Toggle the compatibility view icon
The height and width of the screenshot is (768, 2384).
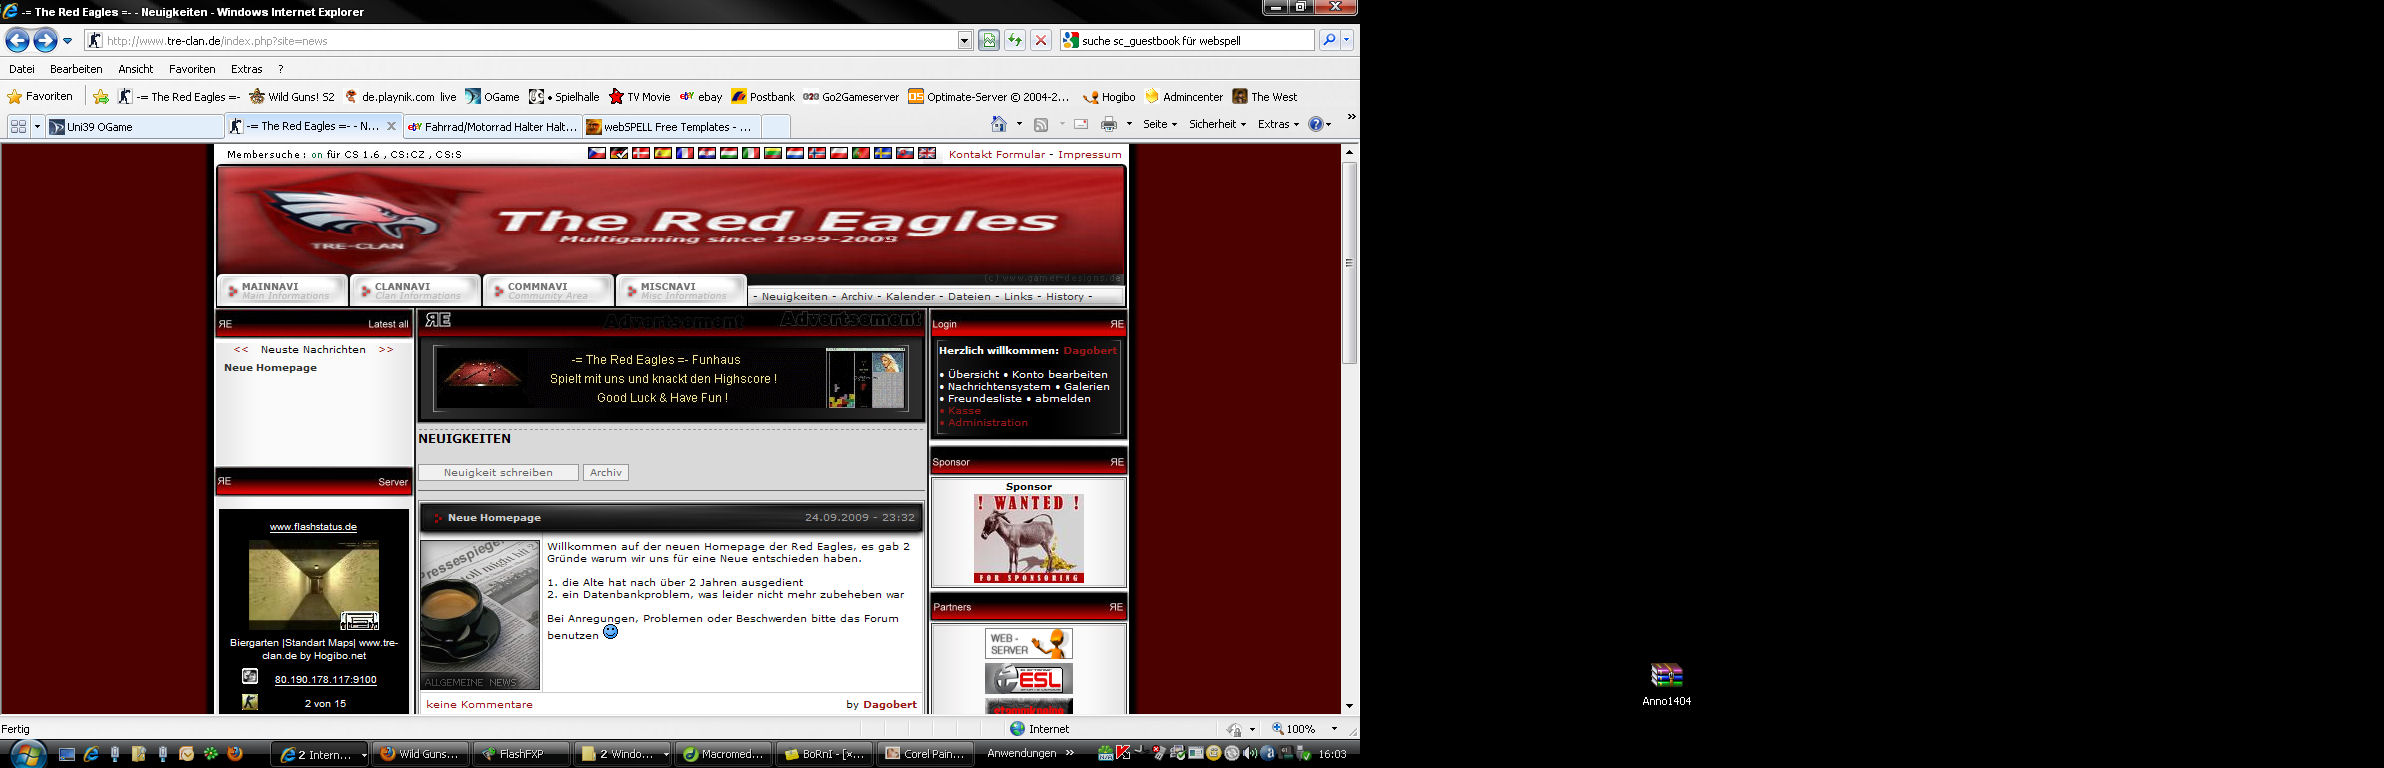point(989,40)
